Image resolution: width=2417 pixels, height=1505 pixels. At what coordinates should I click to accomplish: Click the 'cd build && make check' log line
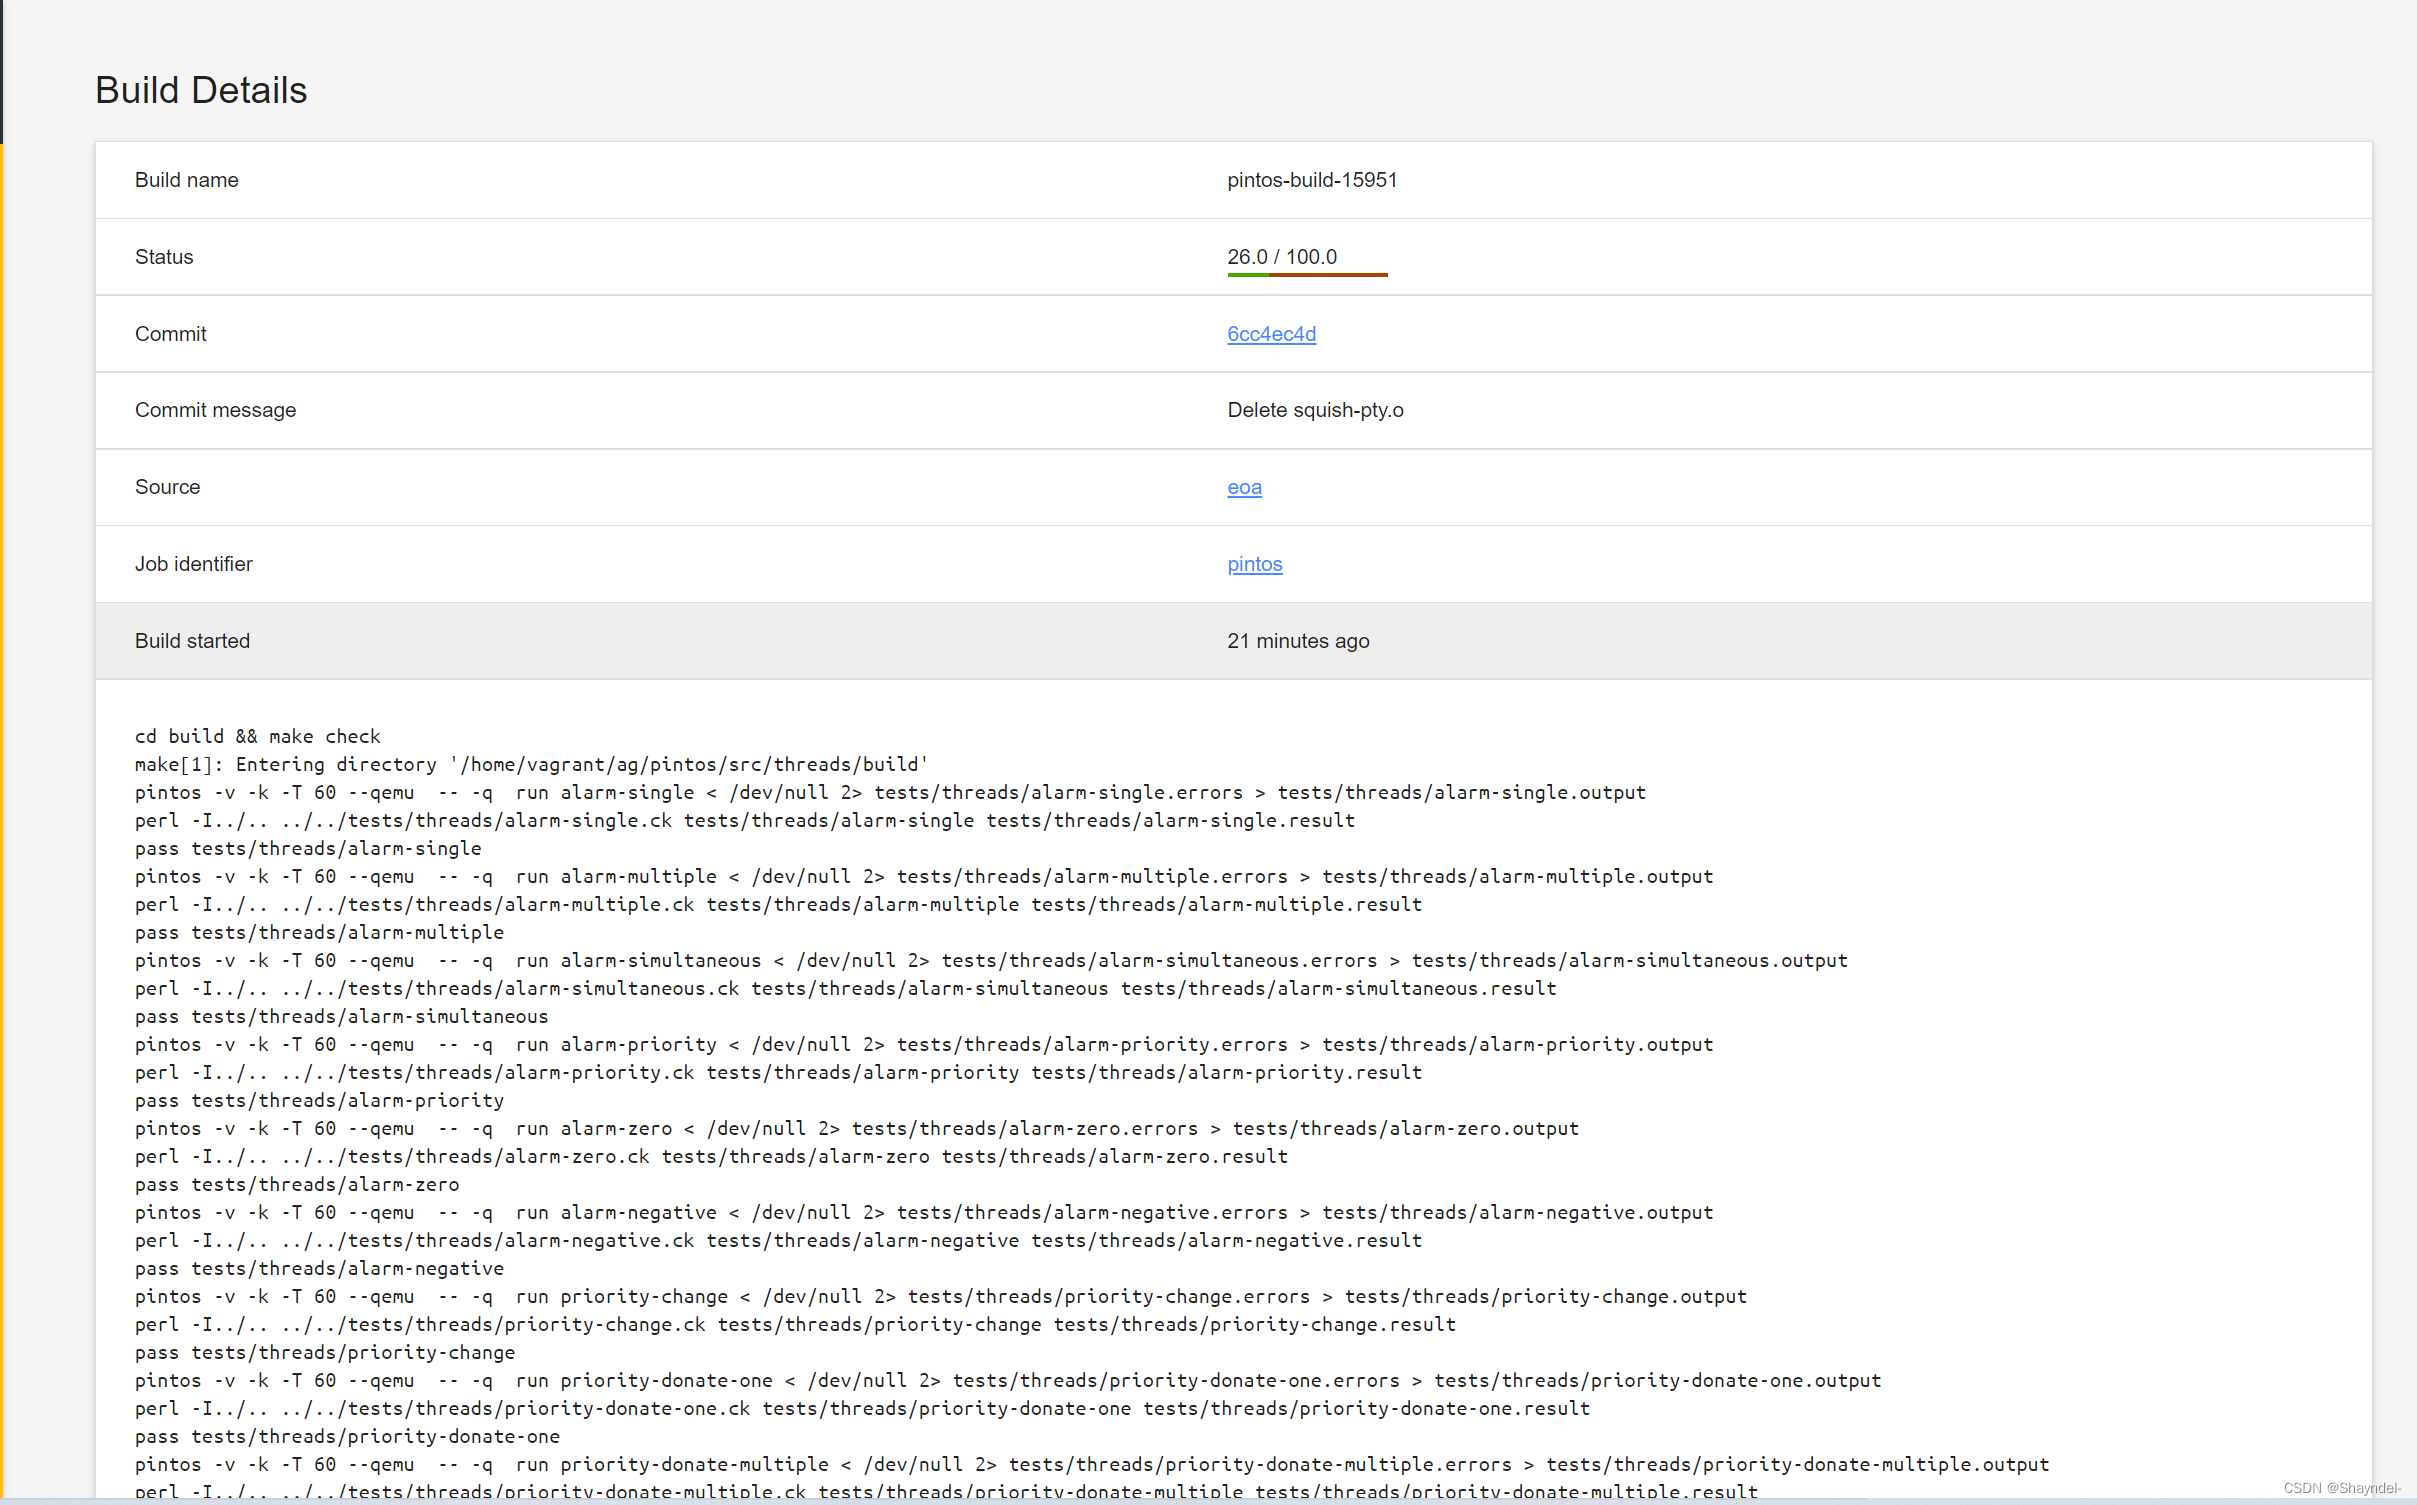257,737
